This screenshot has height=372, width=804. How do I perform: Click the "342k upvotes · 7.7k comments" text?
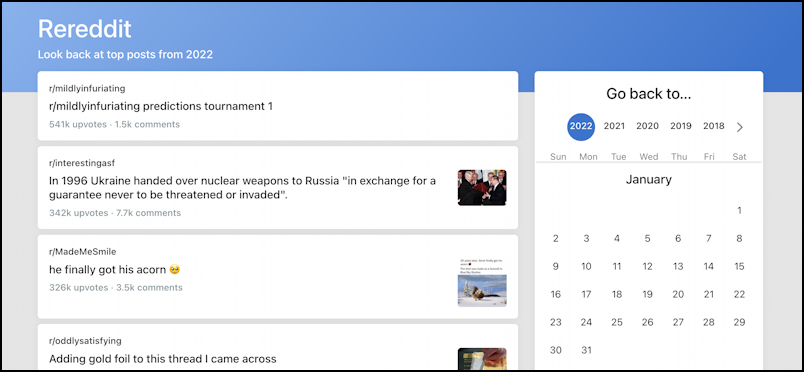pyautogui.click(x=115, y=213)
